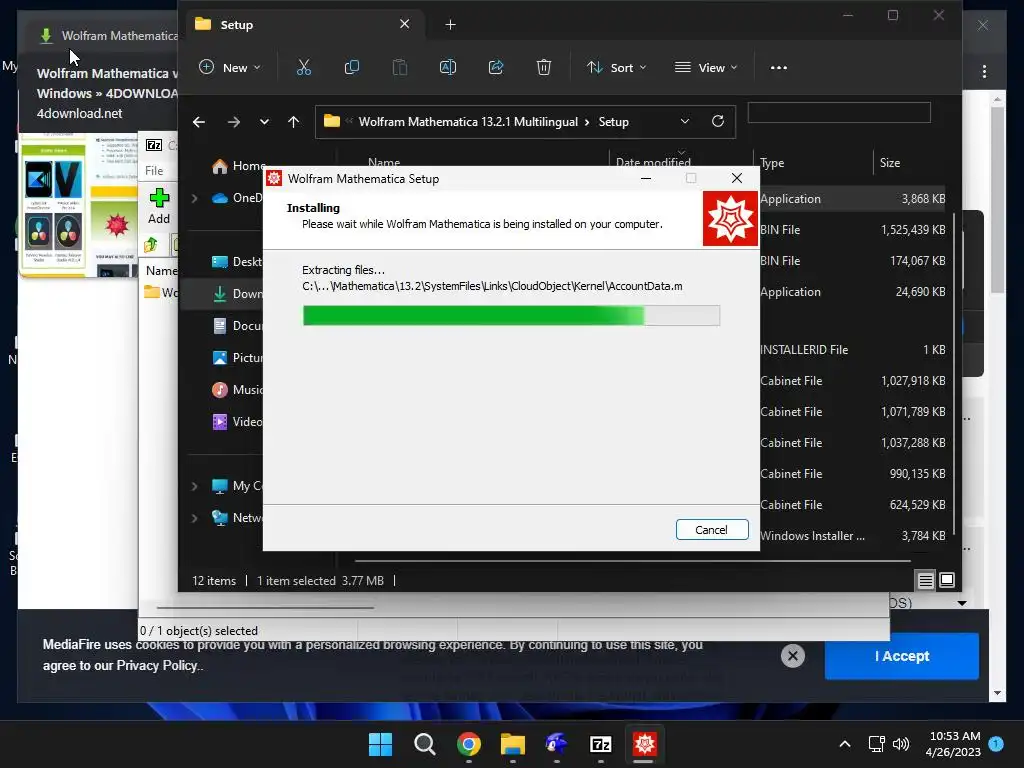Select the 1,525,439 KB BIN File row
Image resolution: width=1024 pixels, height=768 pixels.
point(853,230)
